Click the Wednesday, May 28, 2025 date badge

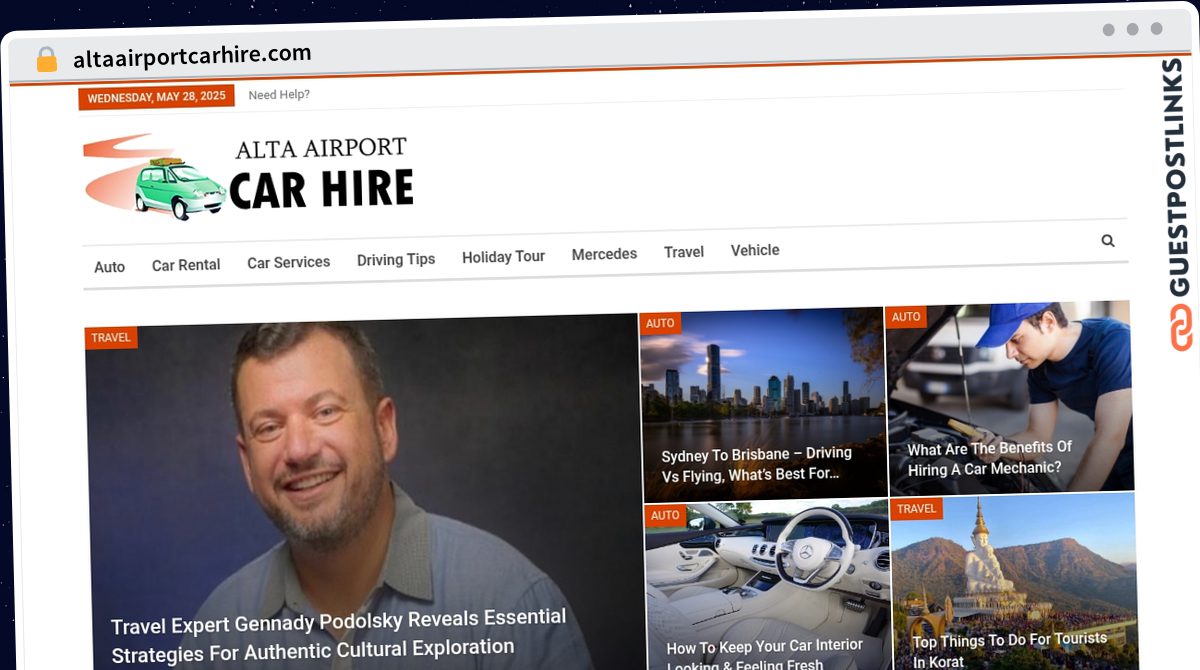(156, 97)
